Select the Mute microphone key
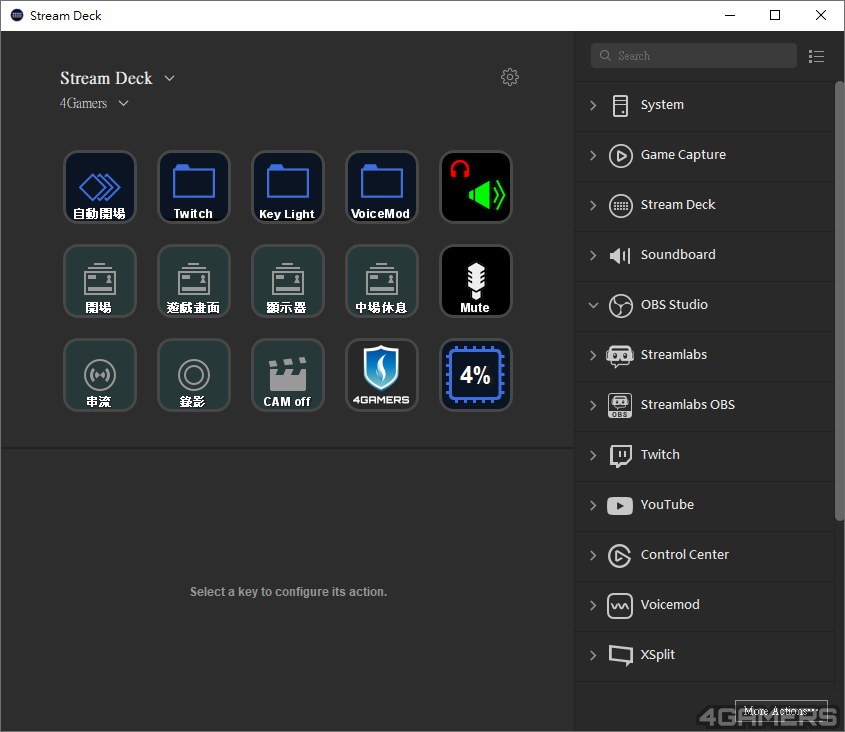 [x=476, y=281]
